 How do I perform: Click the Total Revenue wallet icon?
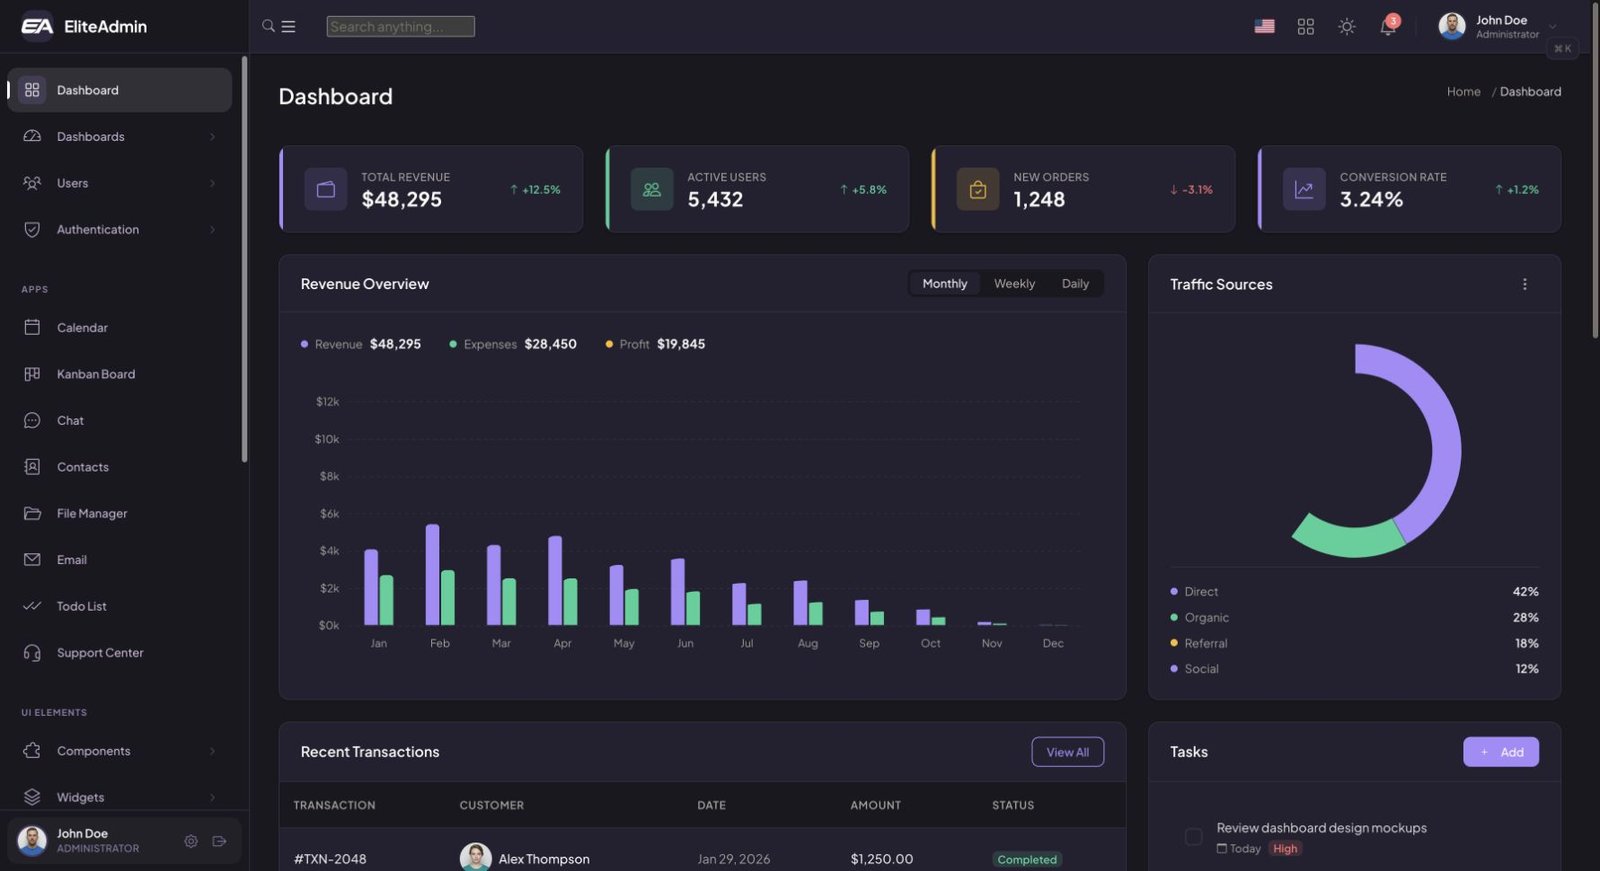click(x=326, y=189)
